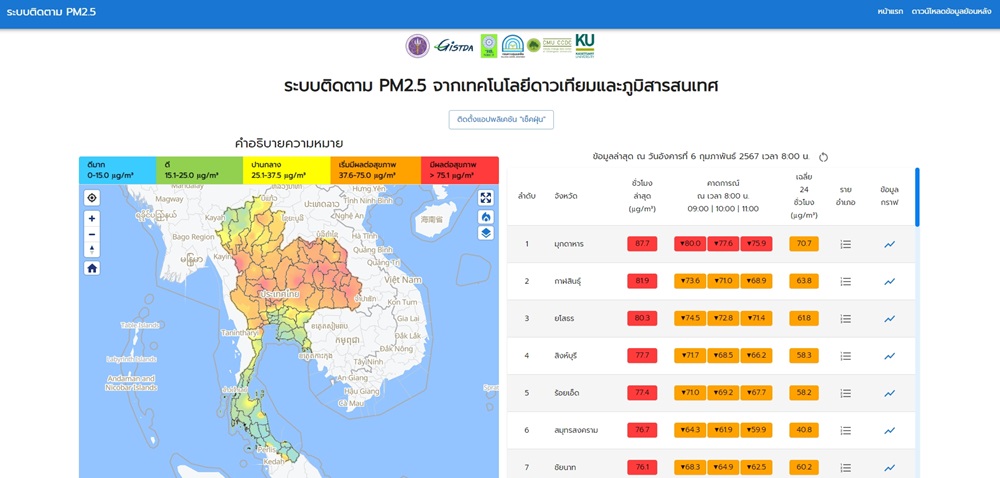Click ติดตั้งแอปพลิเคชัน "เช็คฝุ่น" button
1000x478 pixels.
point(501,119)
